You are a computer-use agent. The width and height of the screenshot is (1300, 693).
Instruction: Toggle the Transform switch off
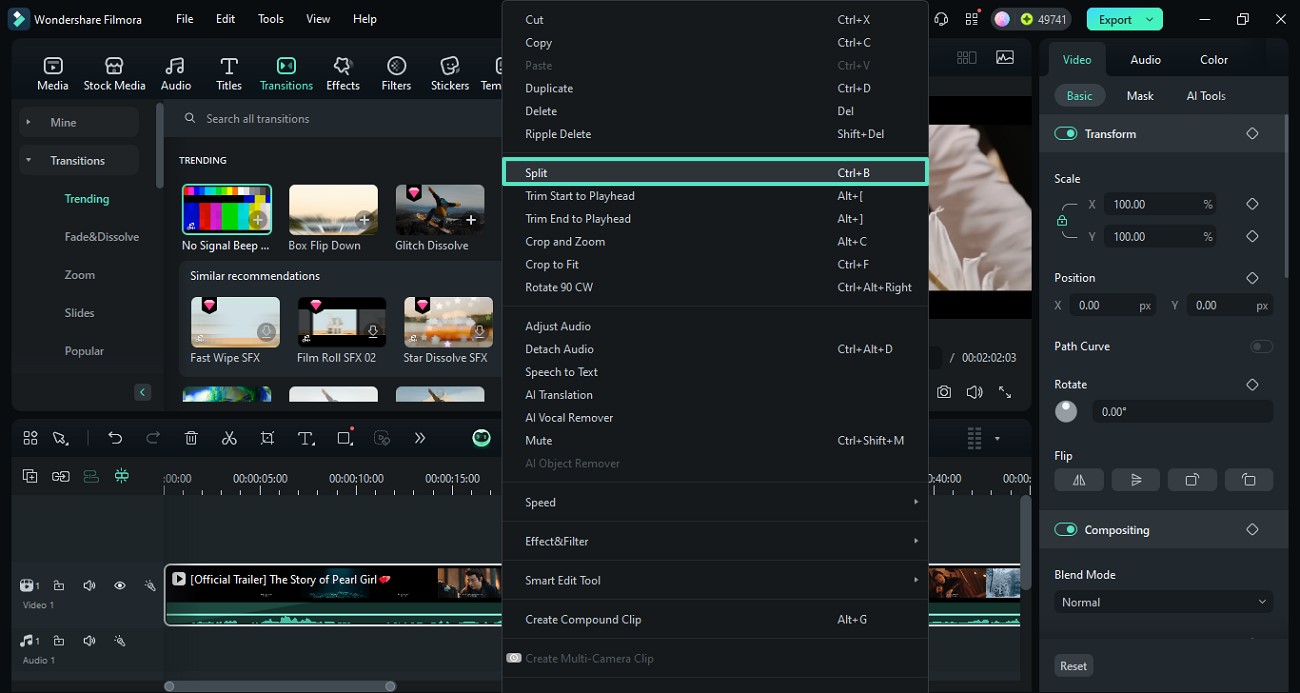pyautogui.click(x=1066, y=134)
